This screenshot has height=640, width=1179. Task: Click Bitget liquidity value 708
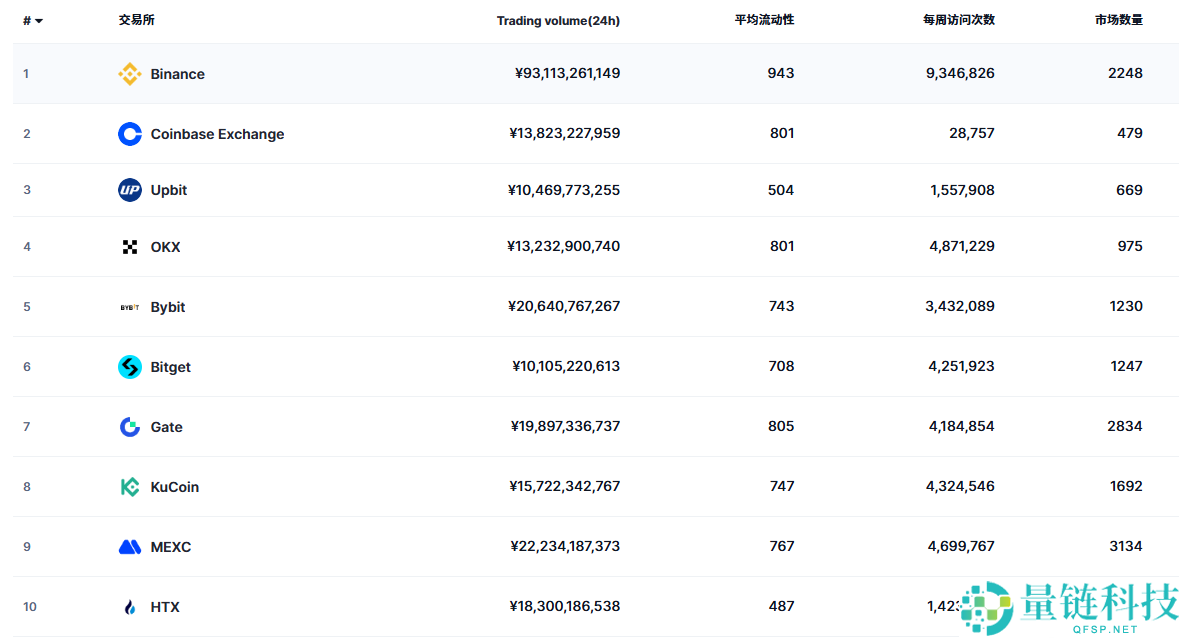[781, 366]
